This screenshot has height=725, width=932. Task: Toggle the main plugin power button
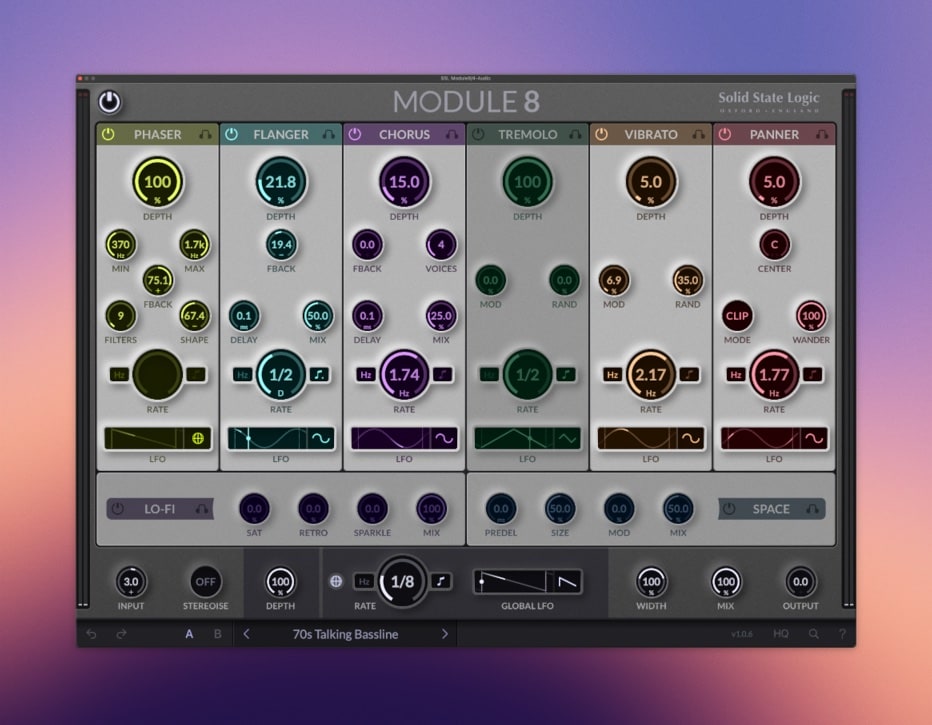click(109, 102)
